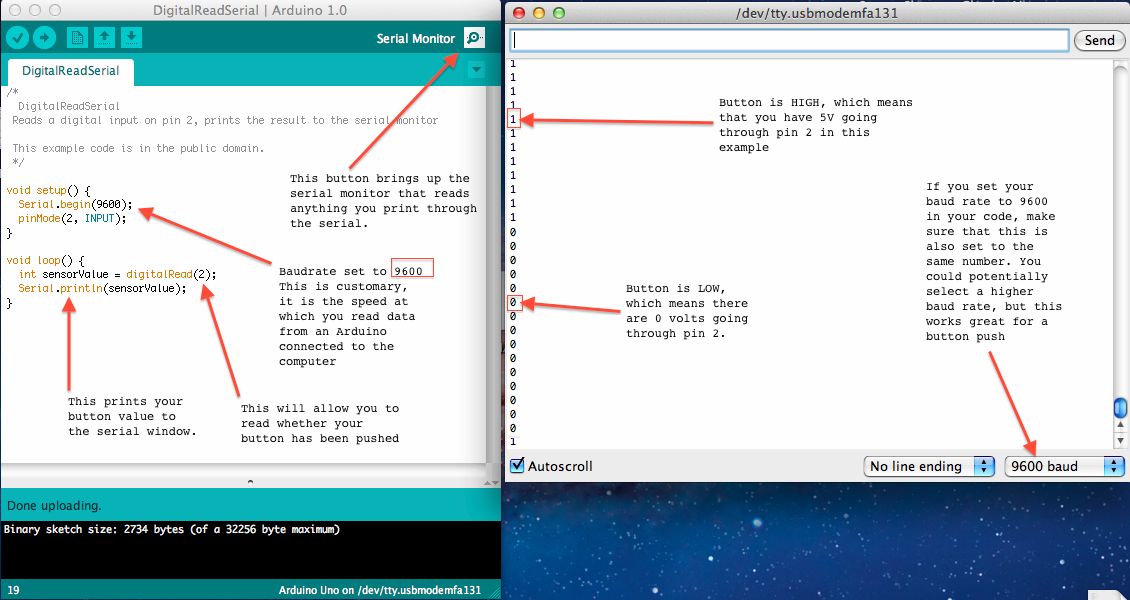Select the DigitalReadSerial sketch tab
The image size is (1130, 600).
[x=70, y=71]
